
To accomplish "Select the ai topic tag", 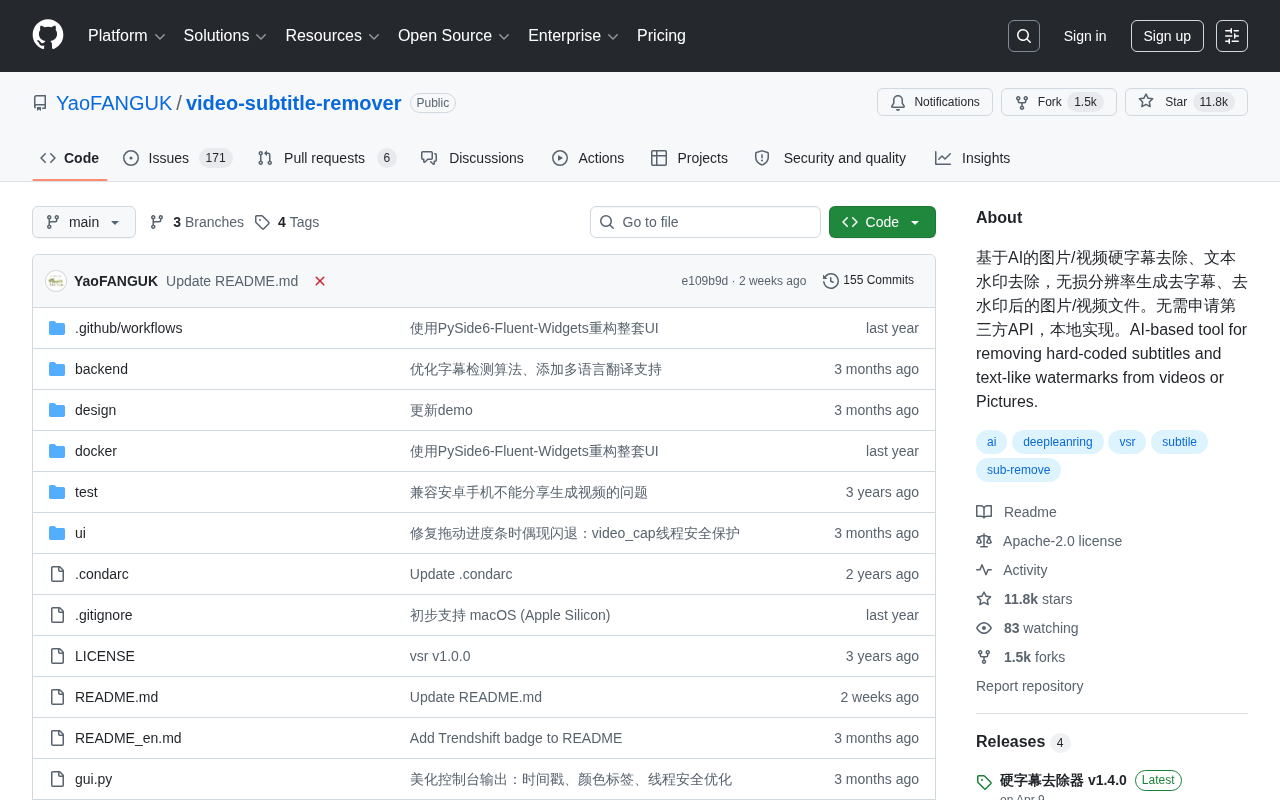I will 991,442.
